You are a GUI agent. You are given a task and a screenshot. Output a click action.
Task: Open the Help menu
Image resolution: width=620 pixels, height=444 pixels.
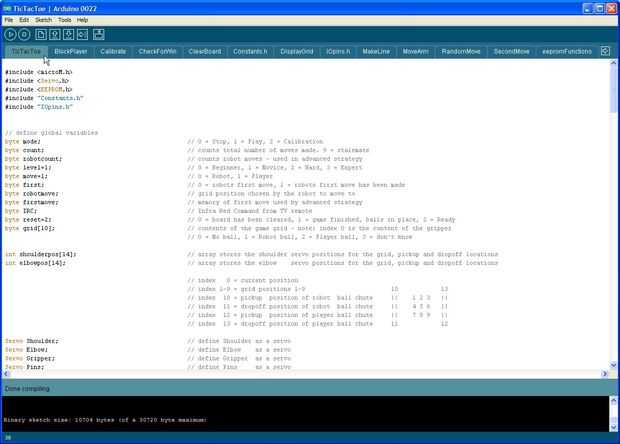point(82,20)
